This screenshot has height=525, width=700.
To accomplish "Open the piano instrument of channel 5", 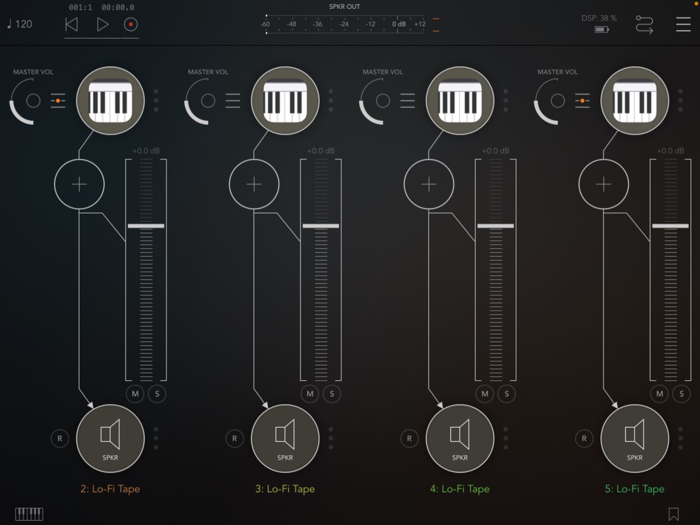I will coord(635,101).
